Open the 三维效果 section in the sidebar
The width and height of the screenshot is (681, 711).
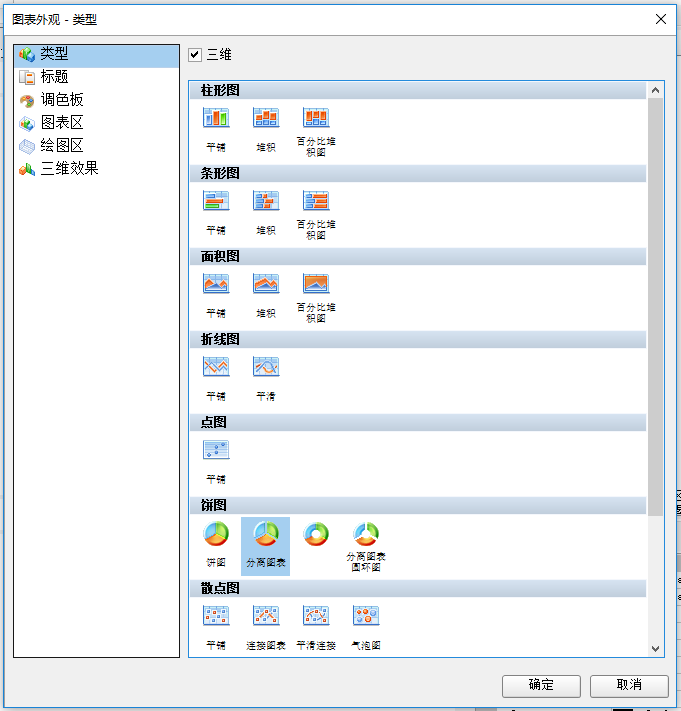[x=69, y=169]
